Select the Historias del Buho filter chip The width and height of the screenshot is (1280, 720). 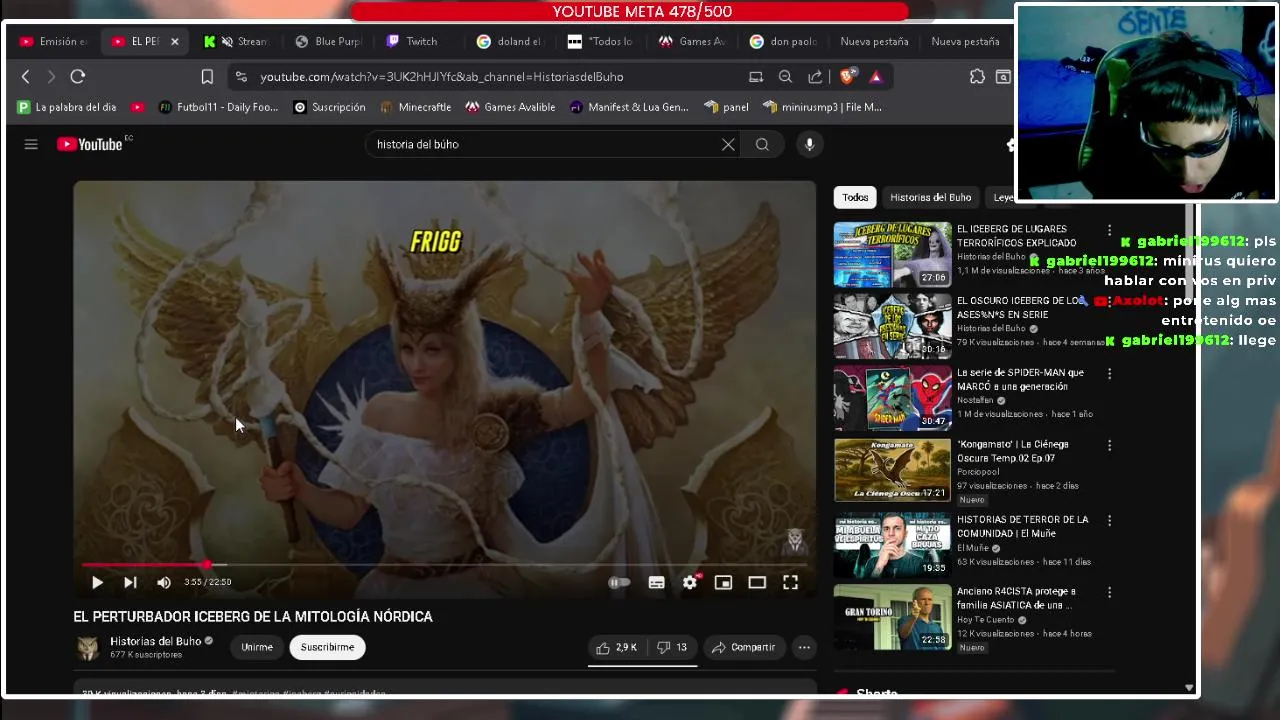click(x=930, y=197)
